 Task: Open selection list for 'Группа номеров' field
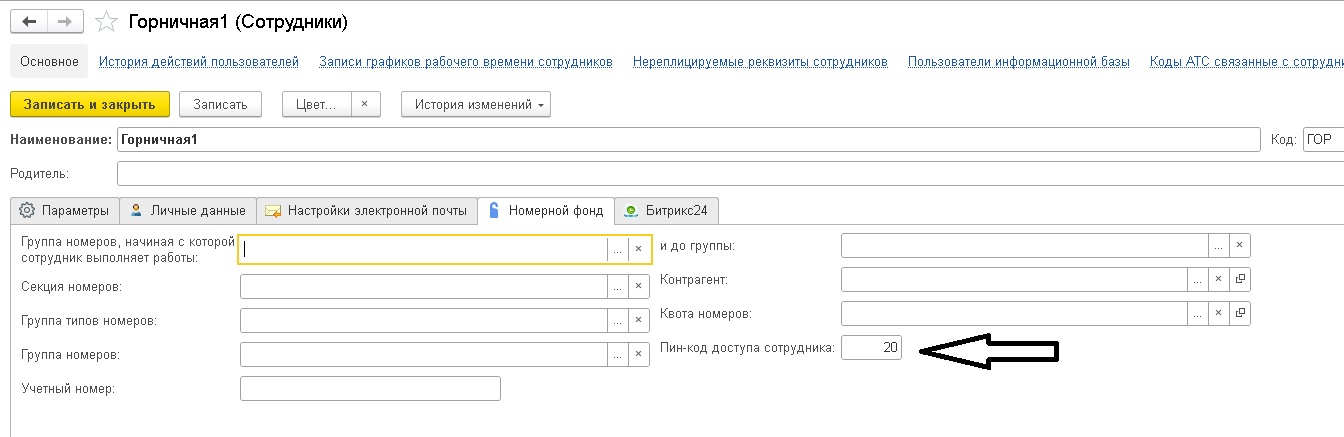click(618, 355)
